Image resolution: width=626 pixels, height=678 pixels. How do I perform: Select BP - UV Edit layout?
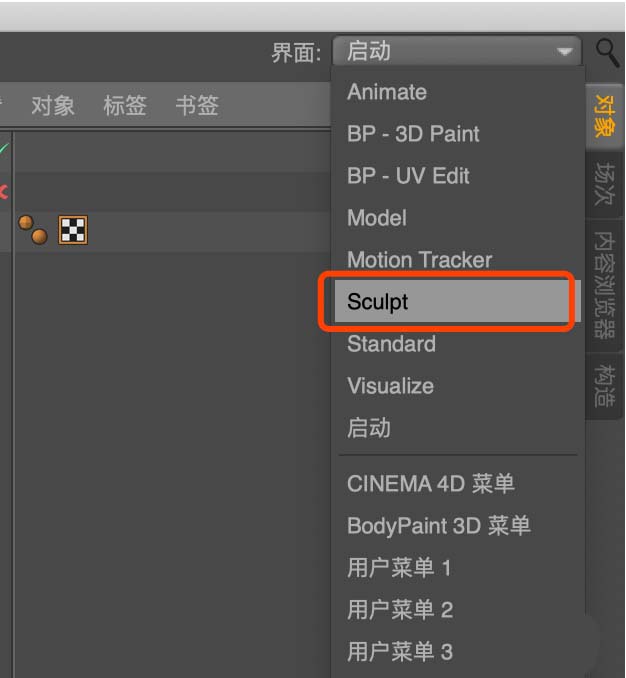[x=408, y=176]
